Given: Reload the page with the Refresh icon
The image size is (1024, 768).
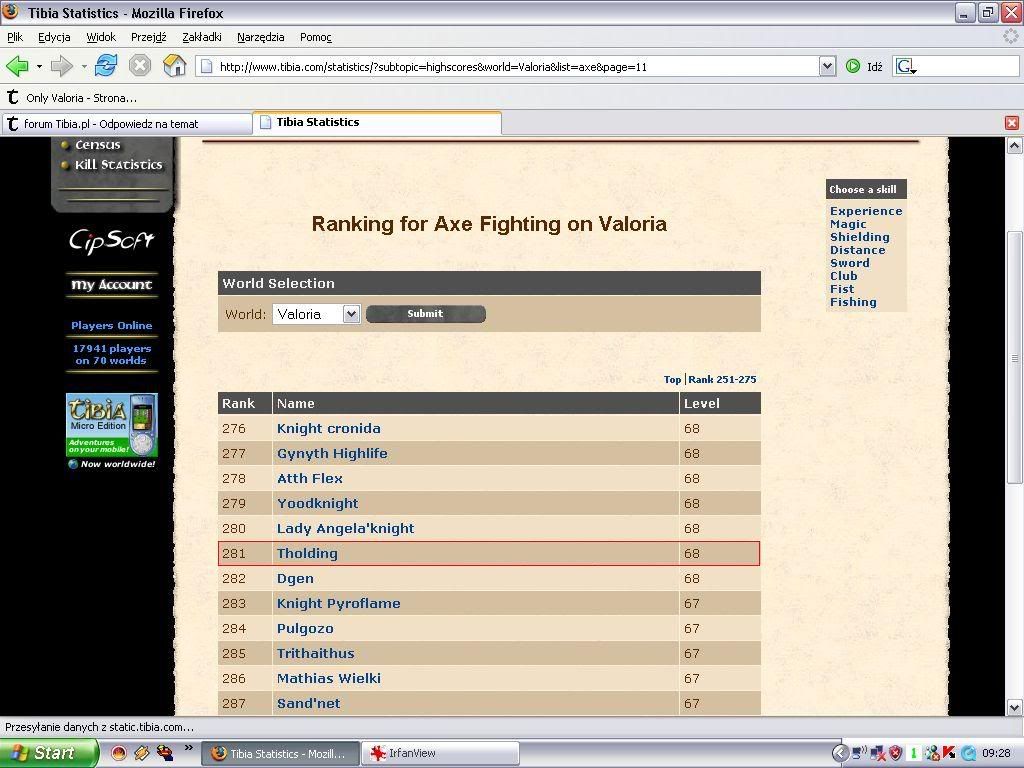Looking at the screenshot, I should (x=106, y=66).
